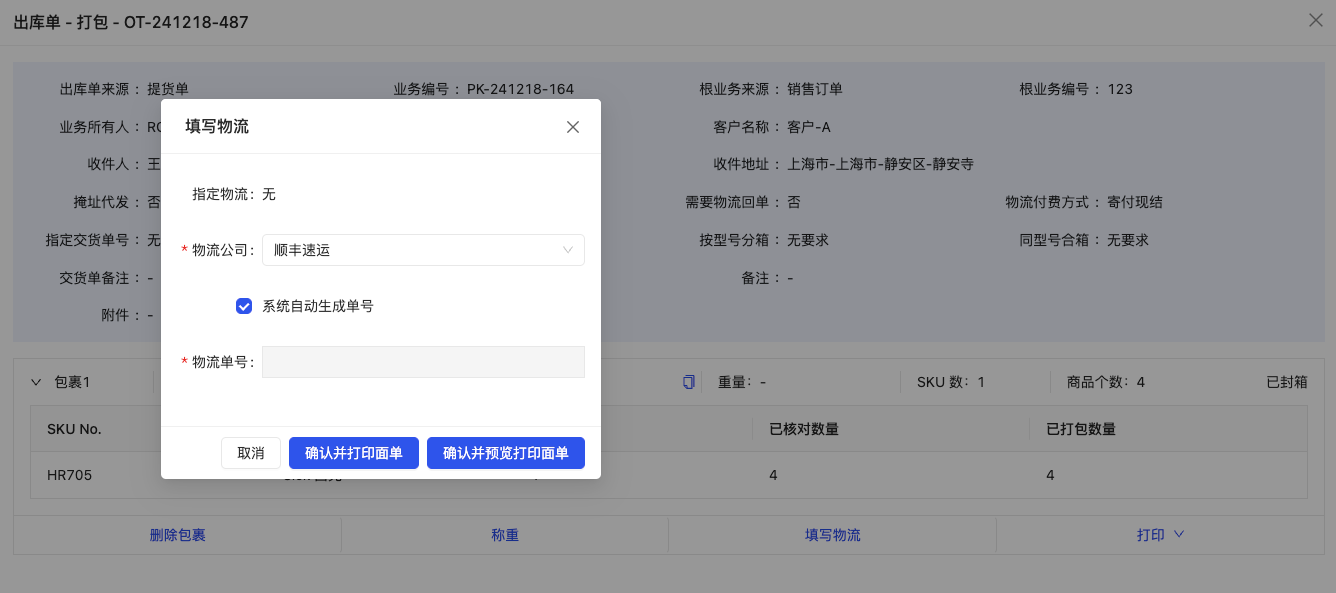Click the 取消 button
This screenshot has height=593, width=1336.
[x=251, y=452]
